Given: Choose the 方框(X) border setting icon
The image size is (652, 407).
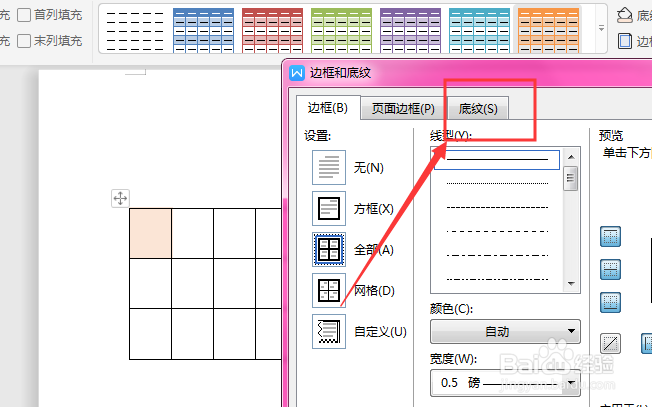Looking at the screenshot, I should click(329, 208).
